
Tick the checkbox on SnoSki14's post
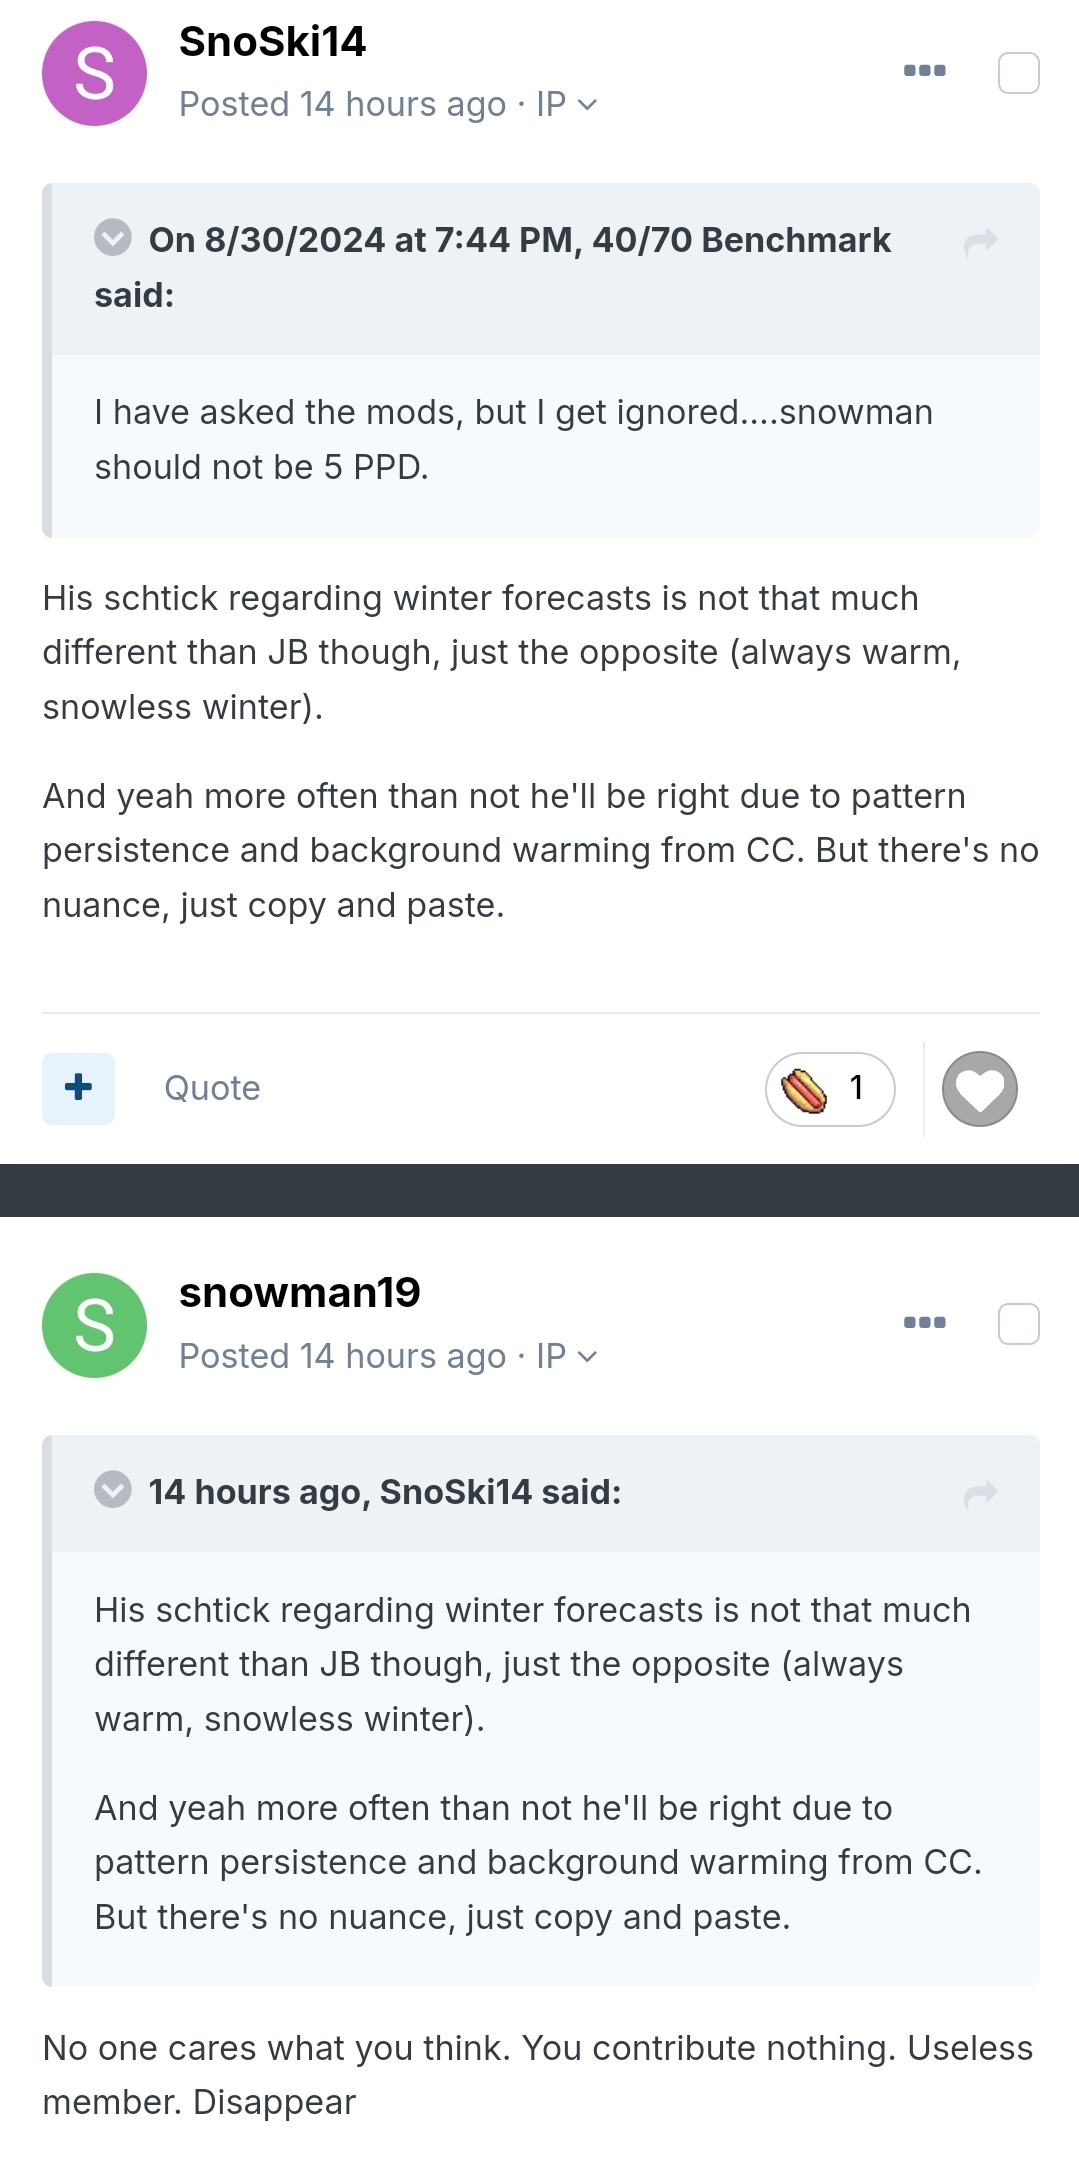coord(1019,73)
